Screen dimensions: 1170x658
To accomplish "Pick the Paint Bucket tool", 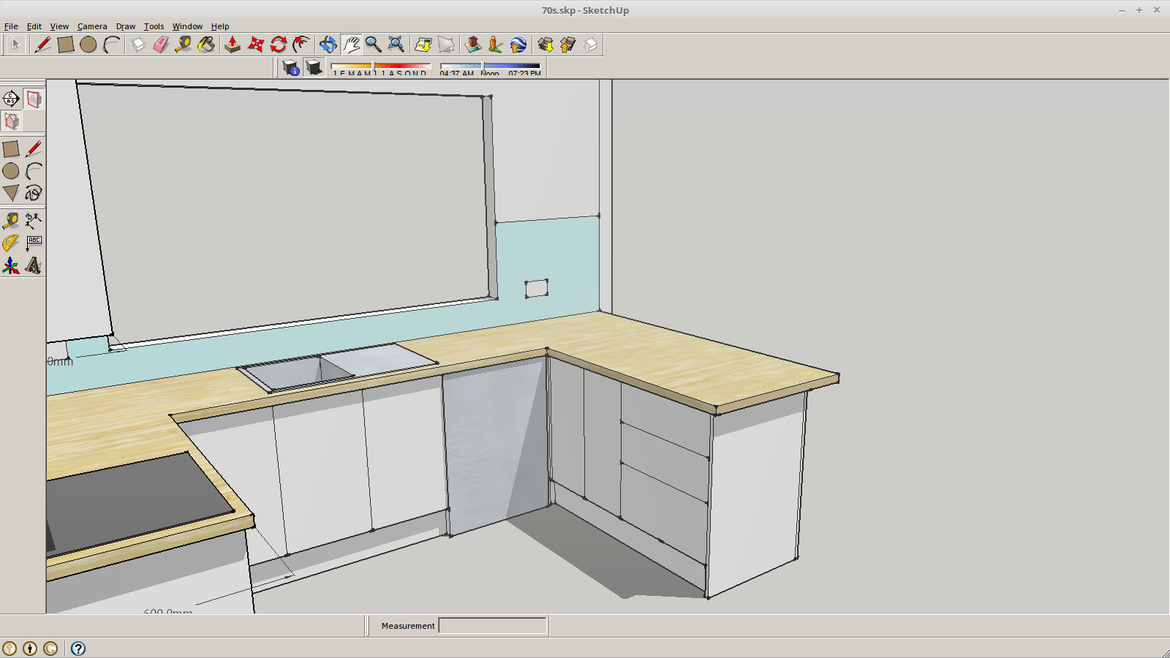I will pos(206,45).
